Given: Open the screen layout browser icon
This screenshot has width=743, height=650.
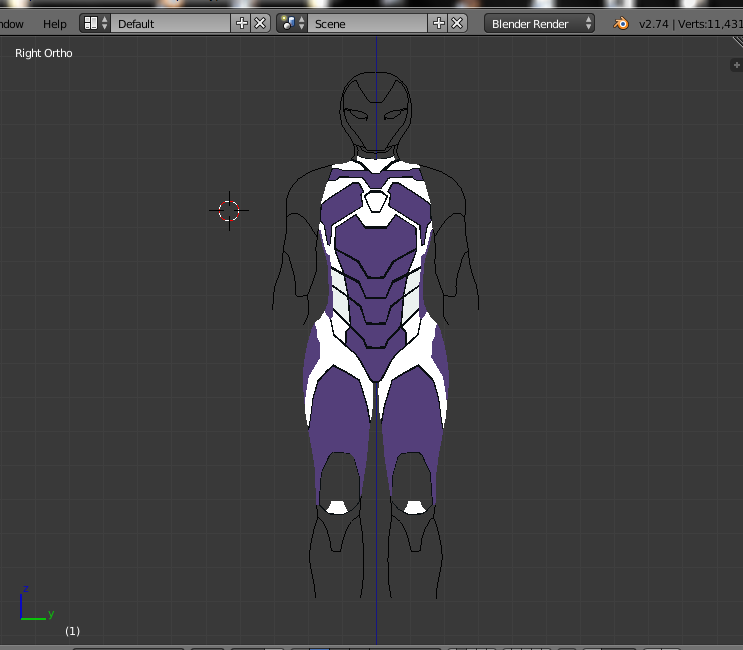Looking at the screenshot, I should [95, 23].
